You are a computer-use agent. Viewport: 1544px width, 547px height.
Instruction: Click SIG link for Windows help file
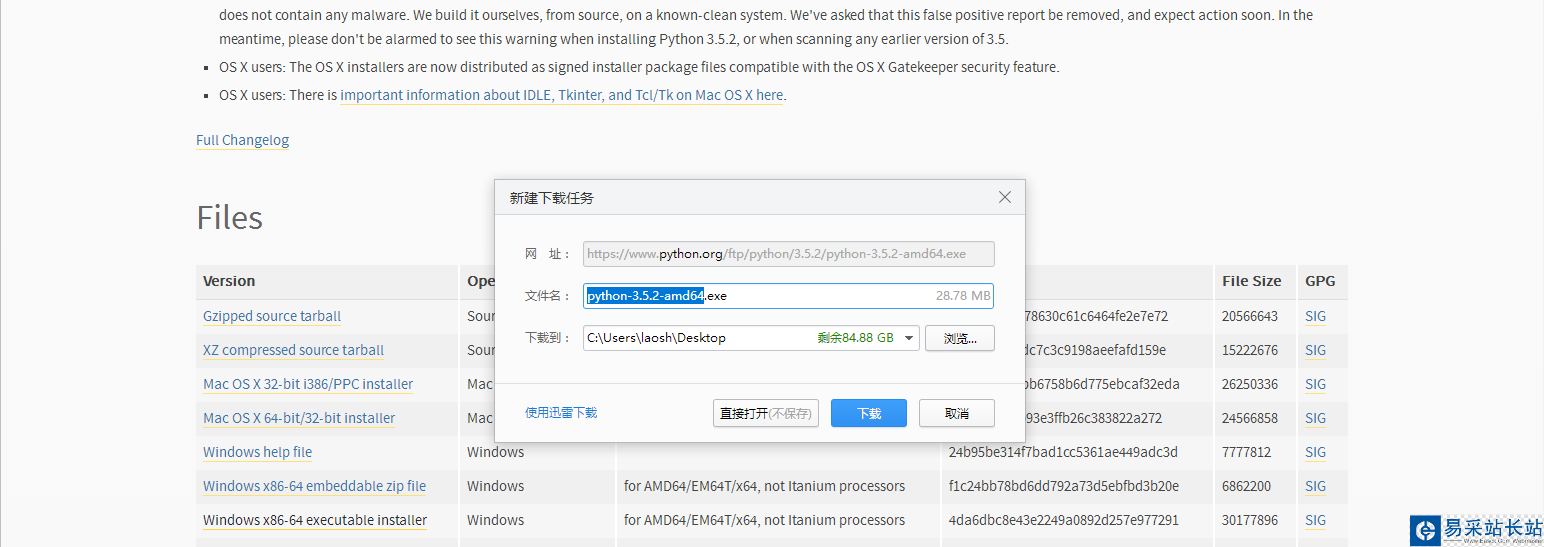click(1315, 452)
